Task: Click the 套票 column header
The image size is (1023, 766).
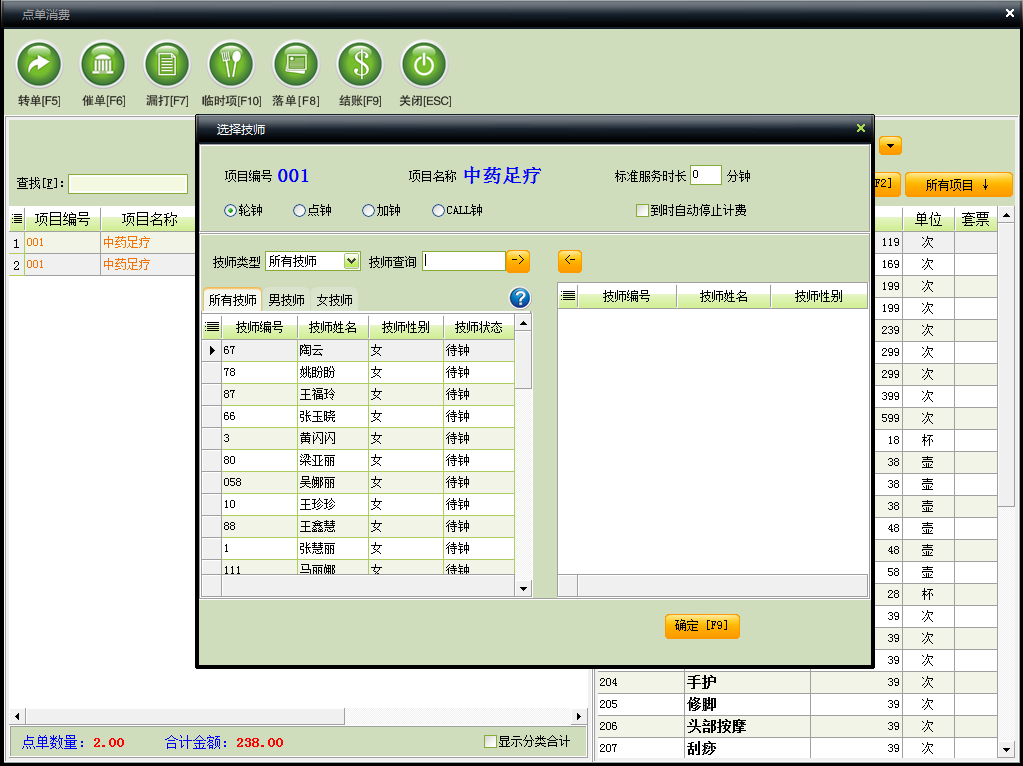Action: coord(975,219)
